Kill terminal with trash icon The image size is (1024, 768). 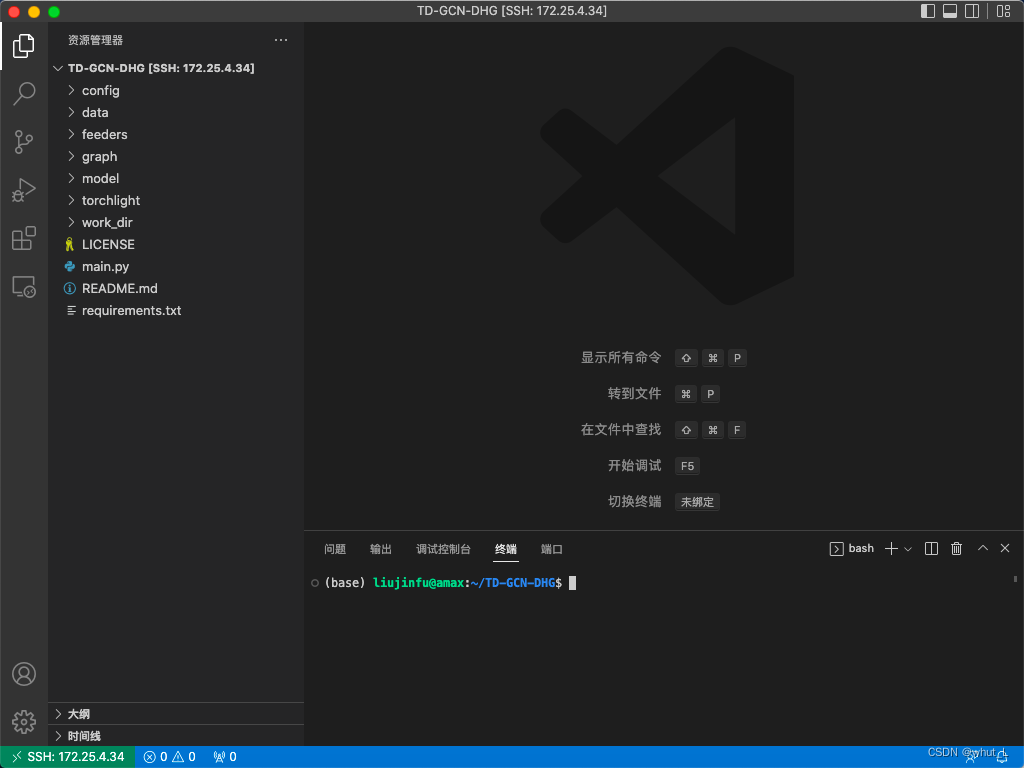click(956, 549)
